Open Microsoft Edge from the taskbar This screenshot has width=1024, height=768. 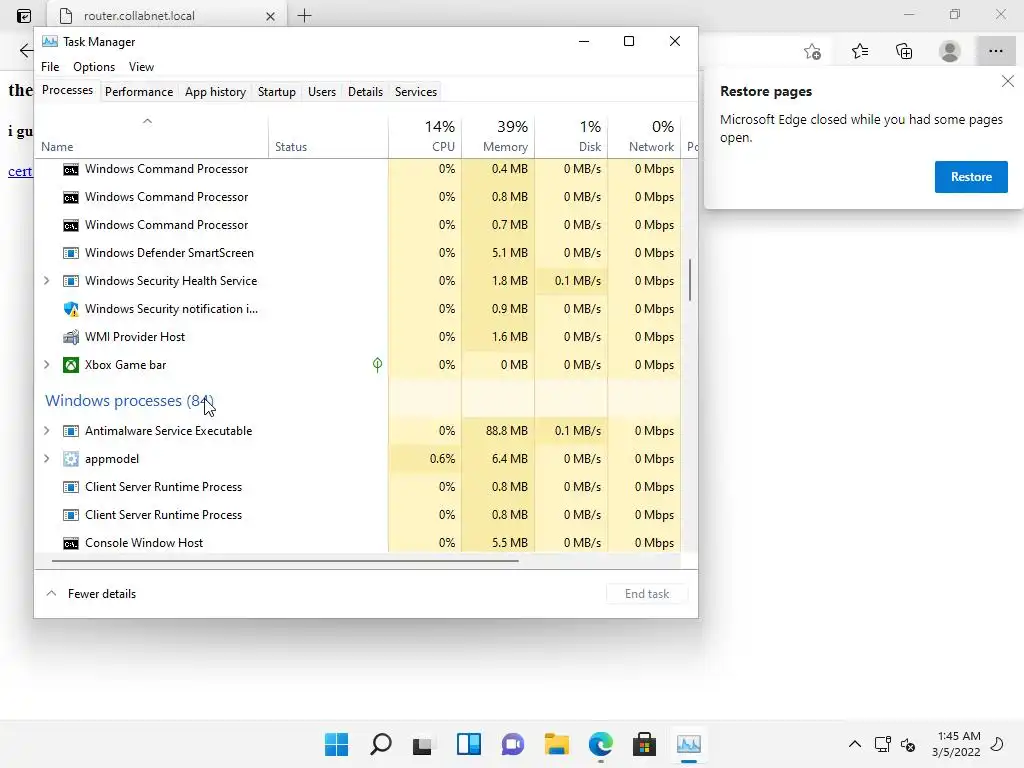point(600,744)
